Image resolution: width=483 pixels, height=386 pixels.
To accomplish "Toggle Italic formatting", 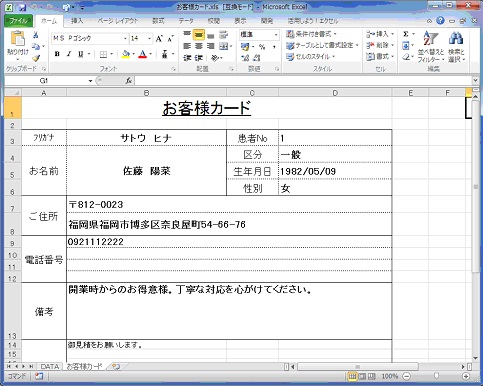I will pos(69,54).
